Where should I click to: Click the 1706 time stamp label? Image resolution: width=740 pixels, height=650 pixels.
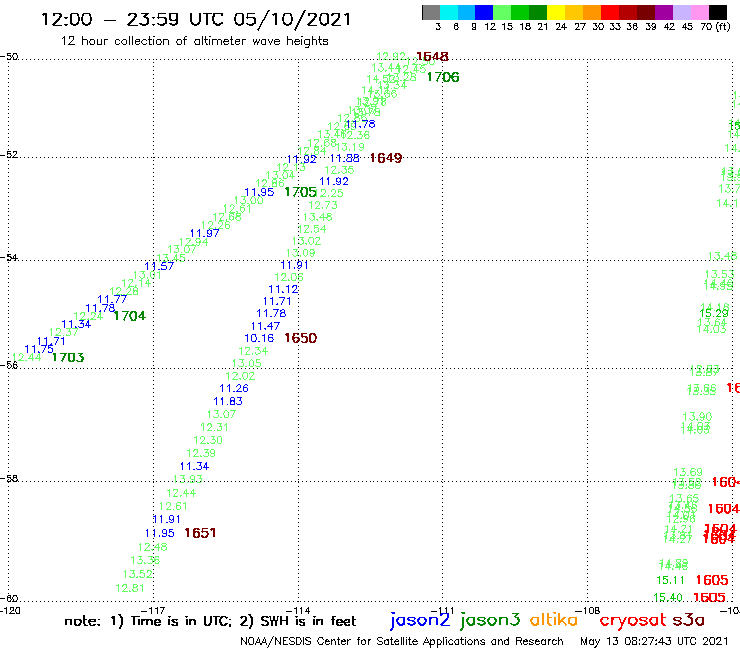[x=443, y=77]
